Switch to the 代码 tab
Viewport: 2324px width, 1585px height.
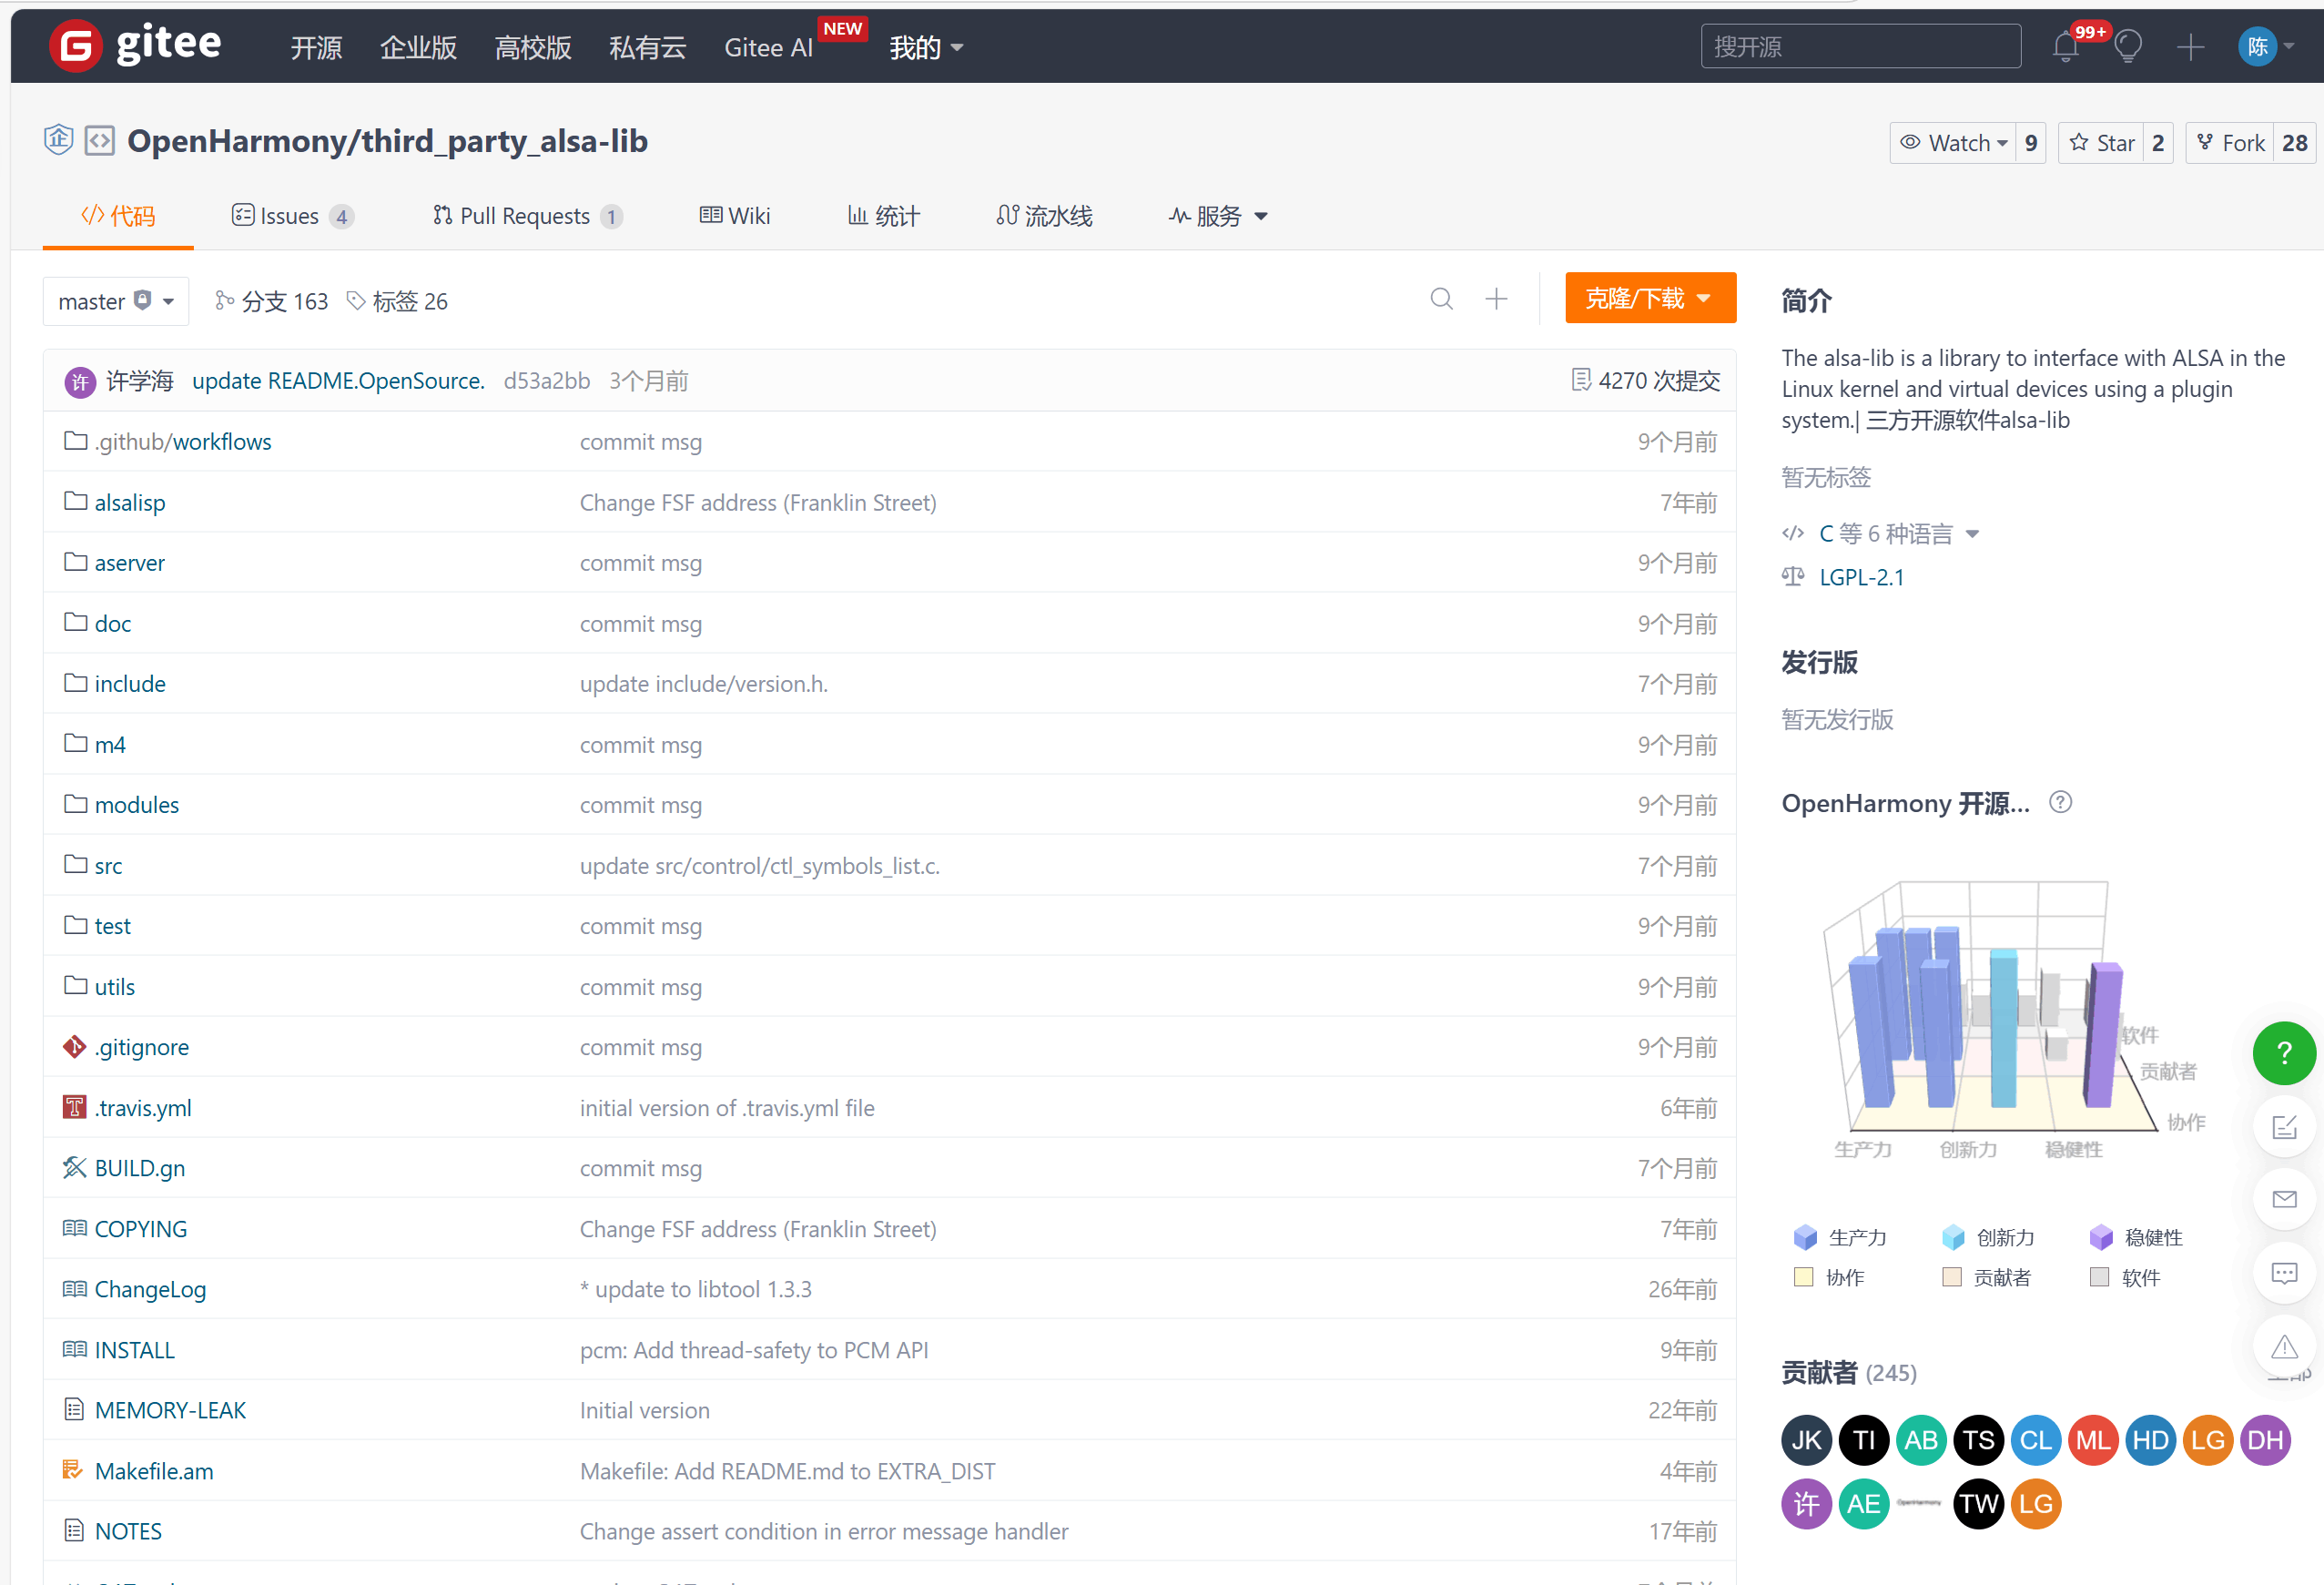click(118, 216)
